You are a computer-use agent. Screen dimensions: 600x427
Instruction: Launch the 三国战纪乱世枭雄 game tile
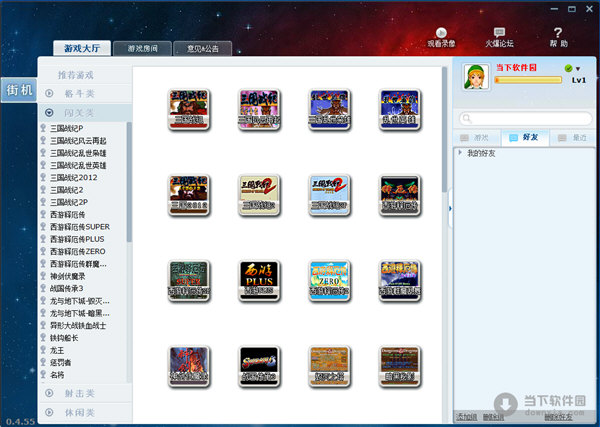click(x=329, y=109)
